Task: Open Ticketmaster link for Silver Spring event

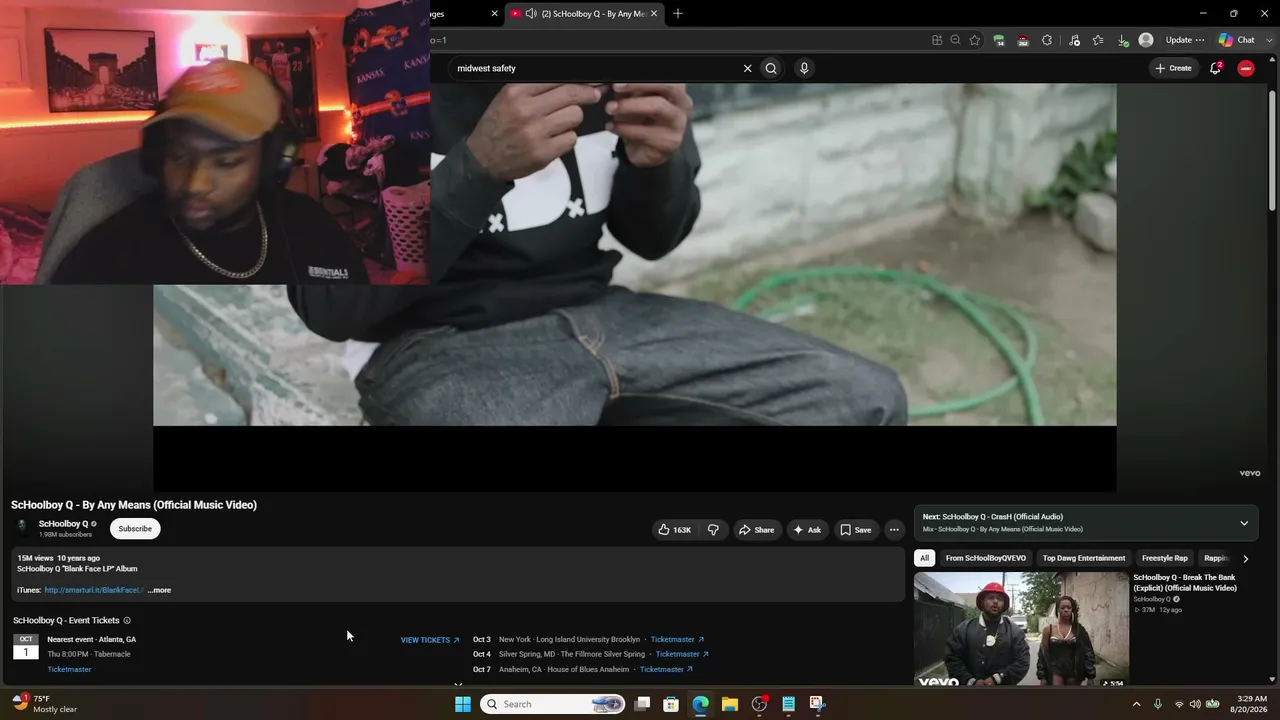Action: [x=682, y=654]
